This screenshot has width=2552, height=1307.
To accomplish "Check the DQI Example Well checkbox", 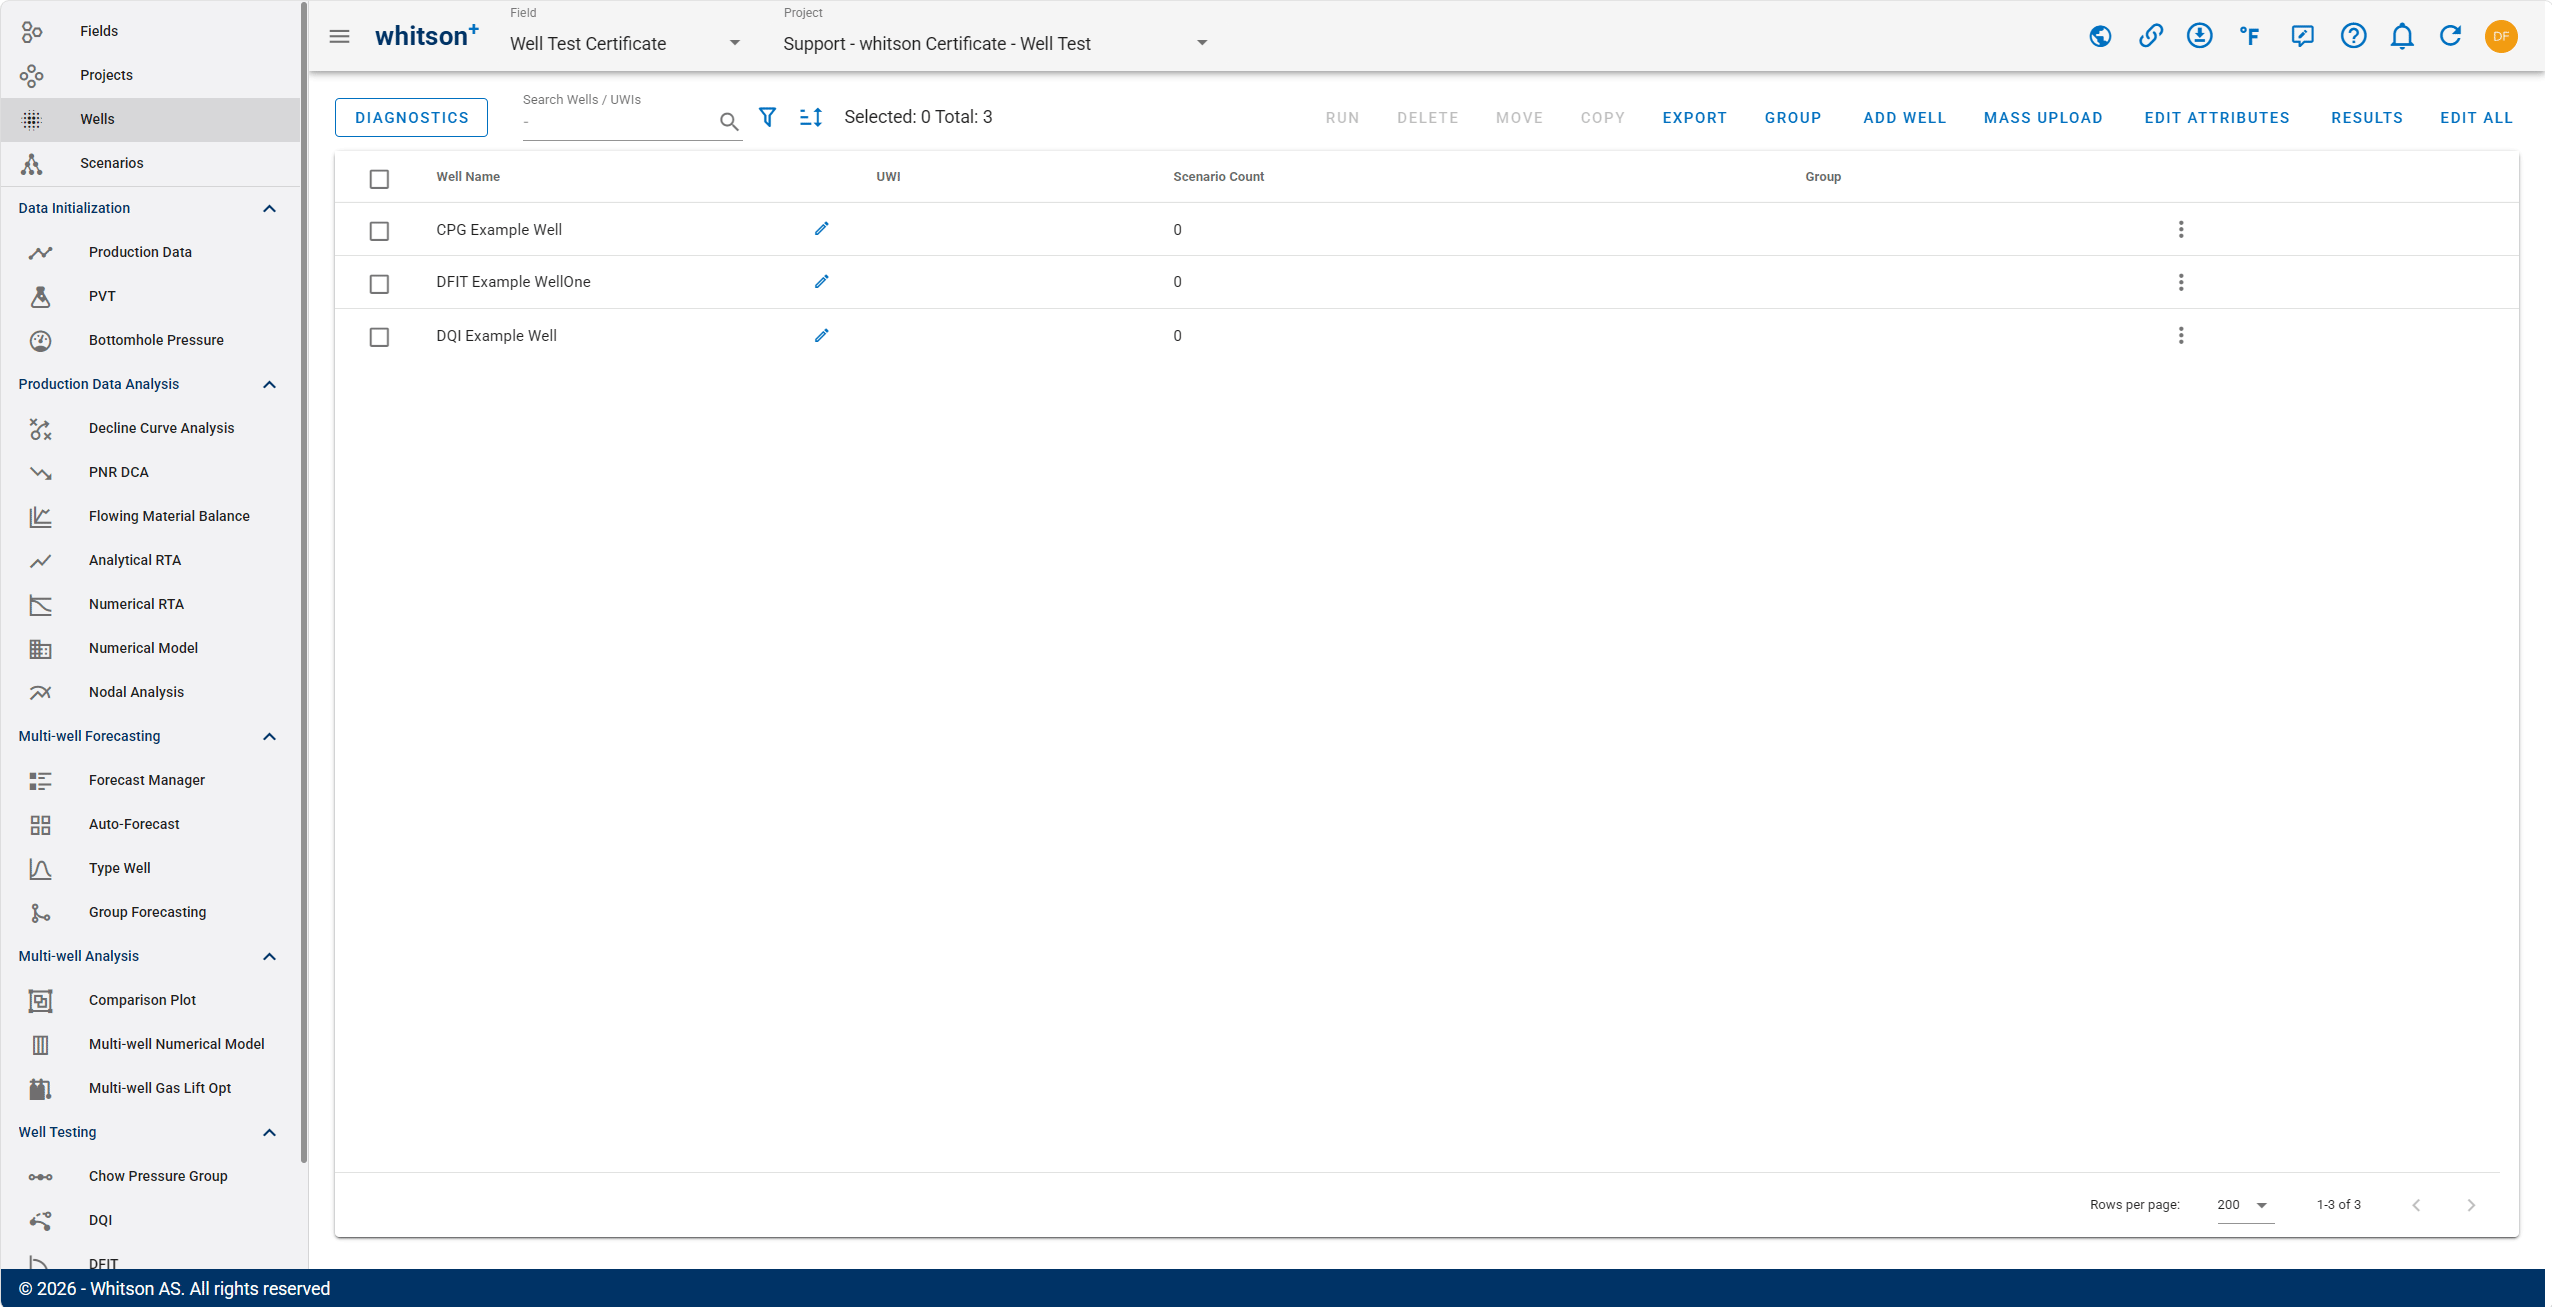I will click(379, 337).
